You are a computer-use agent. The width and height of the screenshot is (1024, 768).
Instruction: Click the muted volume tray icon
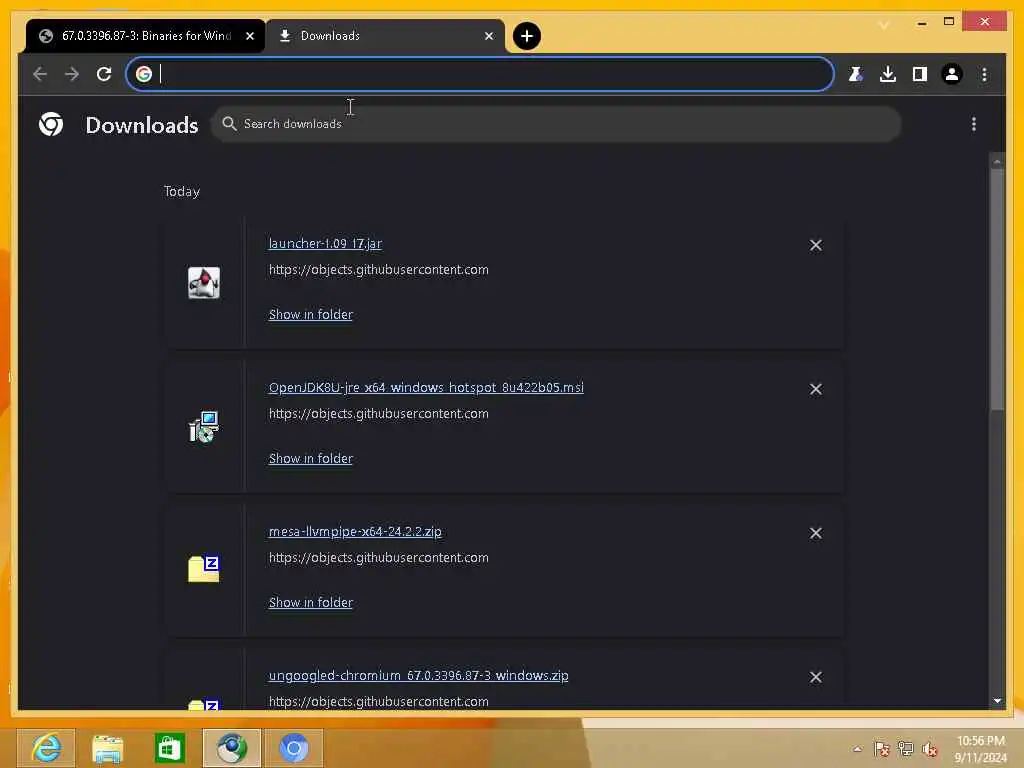click(x=929, y=749)
